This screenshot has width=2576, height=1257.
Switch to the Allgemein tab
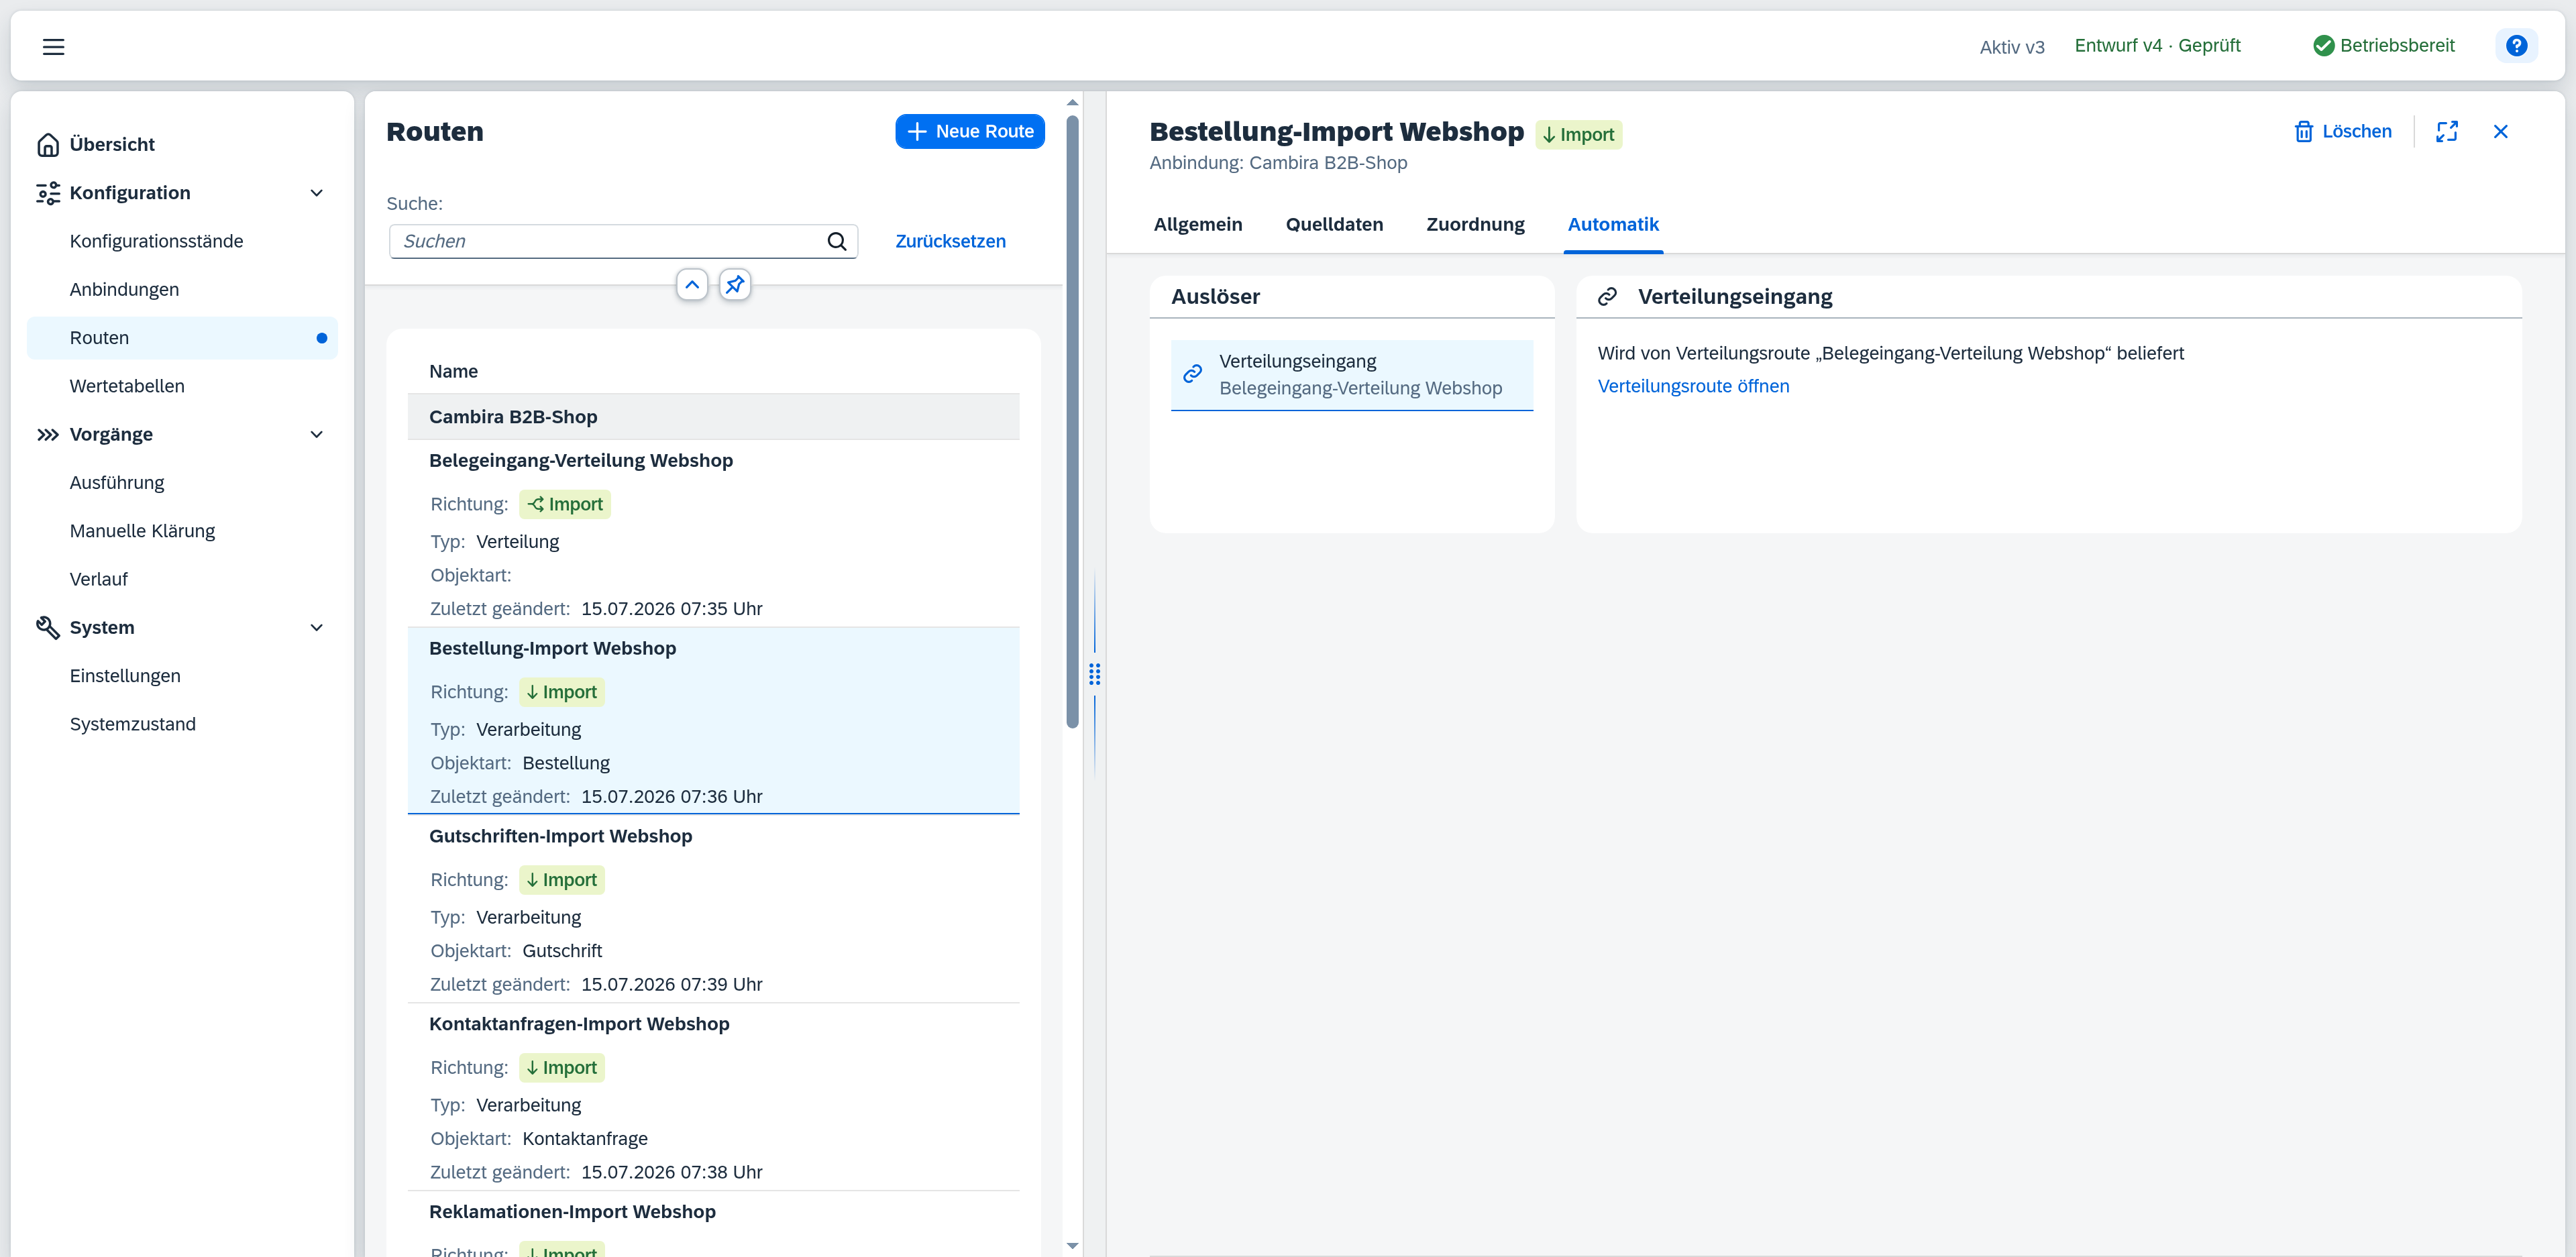tap(1198, 225)
